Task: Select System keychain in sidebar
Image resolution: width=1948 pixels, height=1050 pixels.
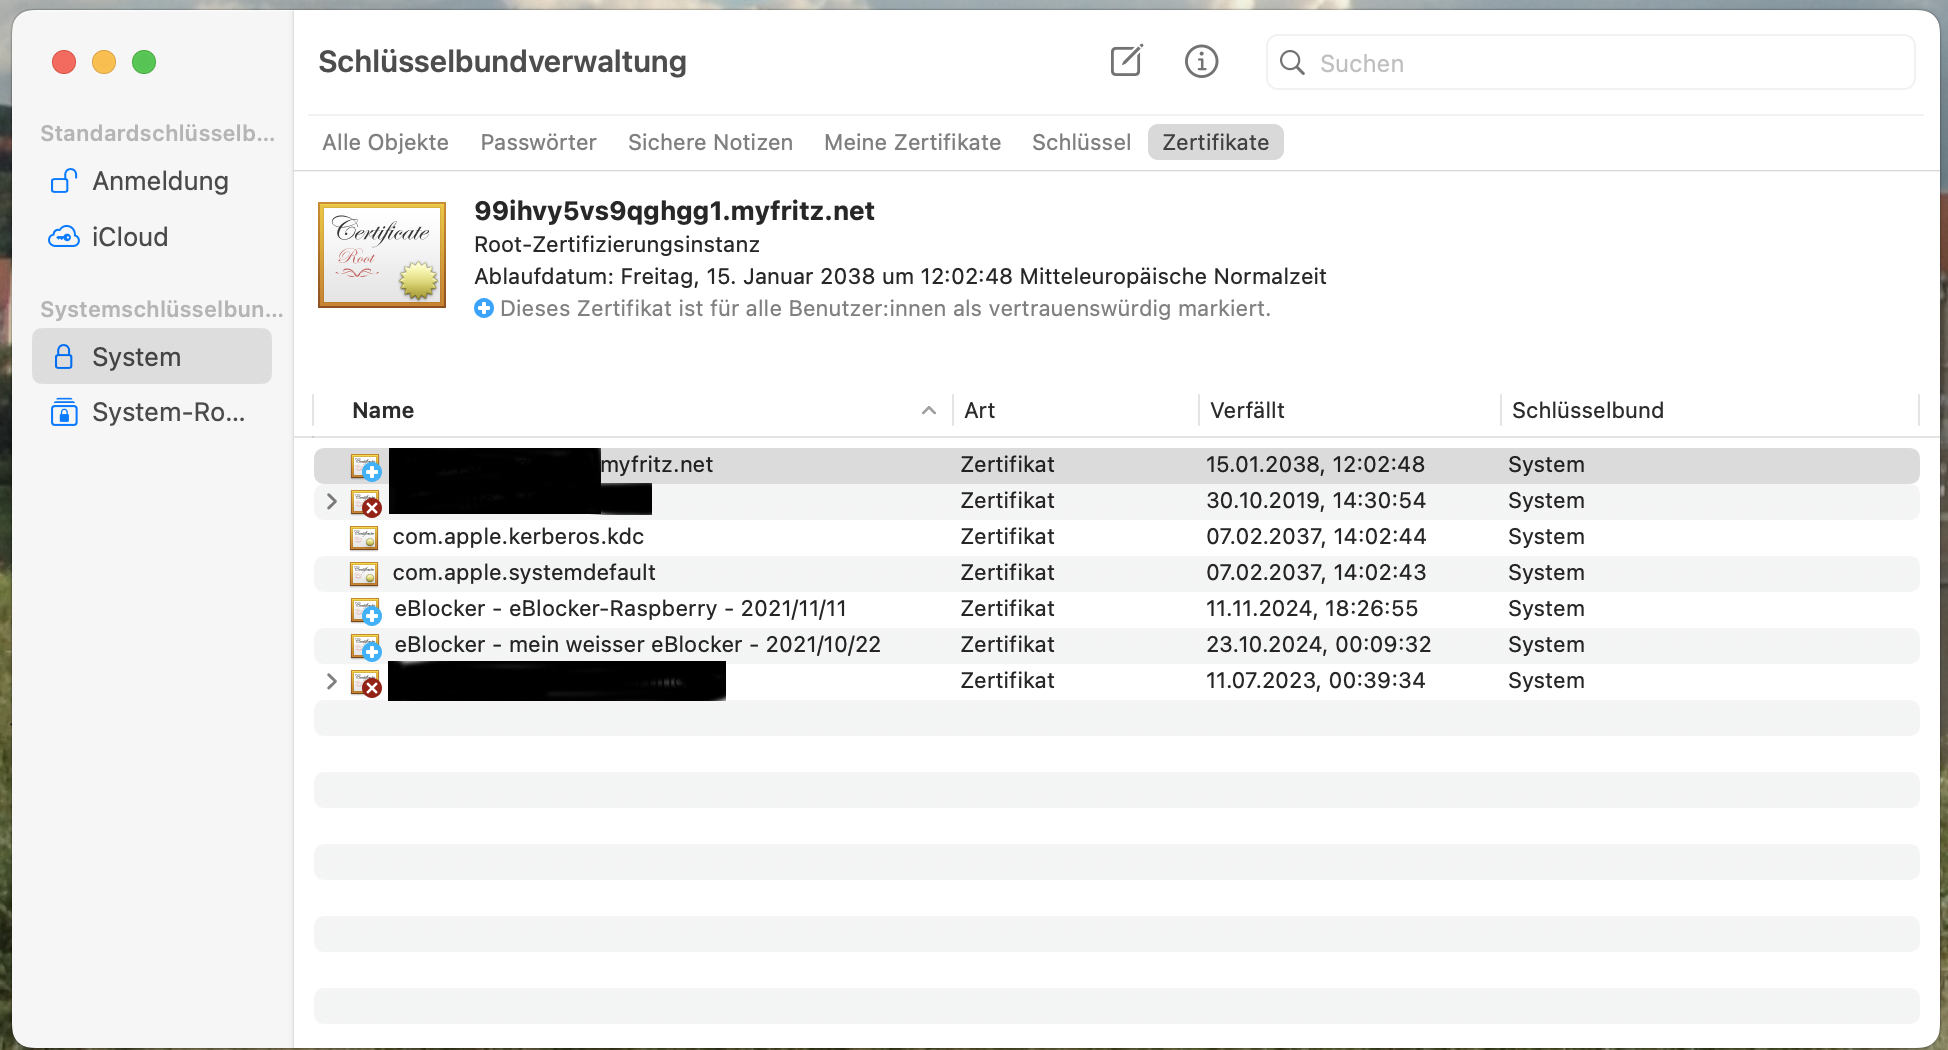Action: click(x=152, y=357)
